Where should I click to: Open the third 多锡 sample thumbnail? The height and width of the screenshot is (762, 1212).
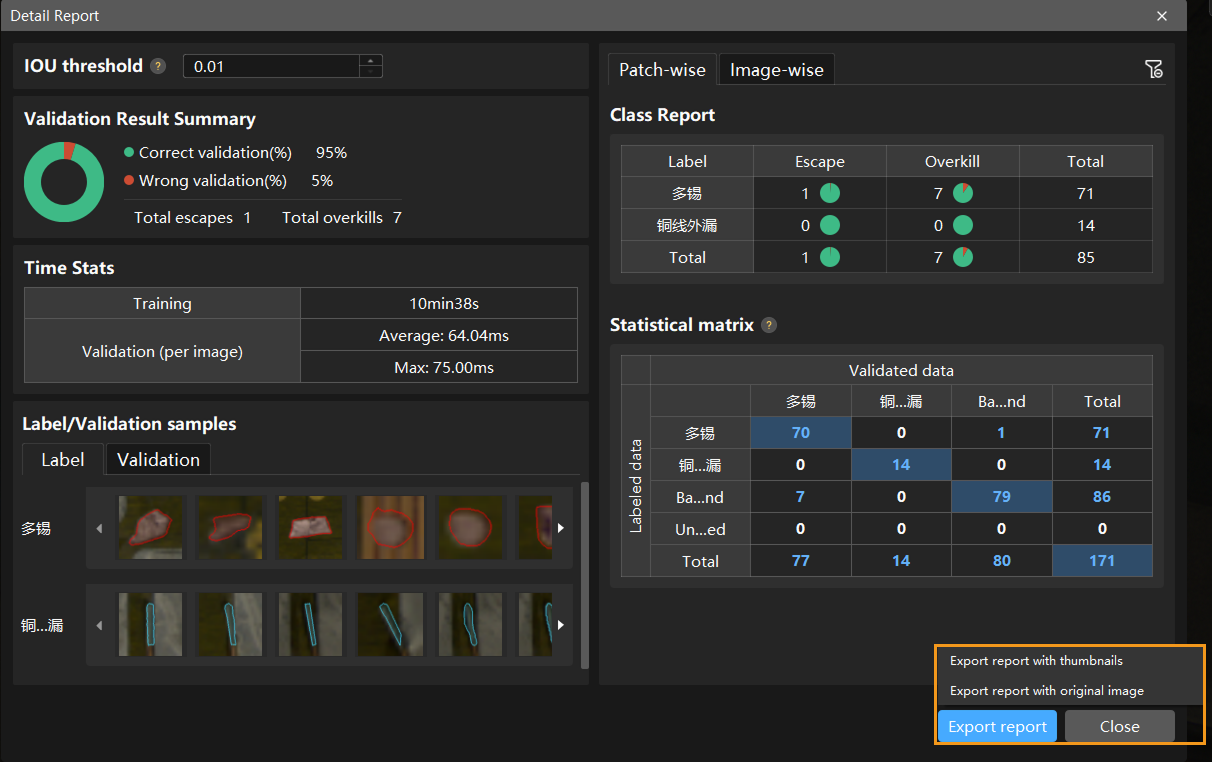pyautogui.click(x=311, y=528)
